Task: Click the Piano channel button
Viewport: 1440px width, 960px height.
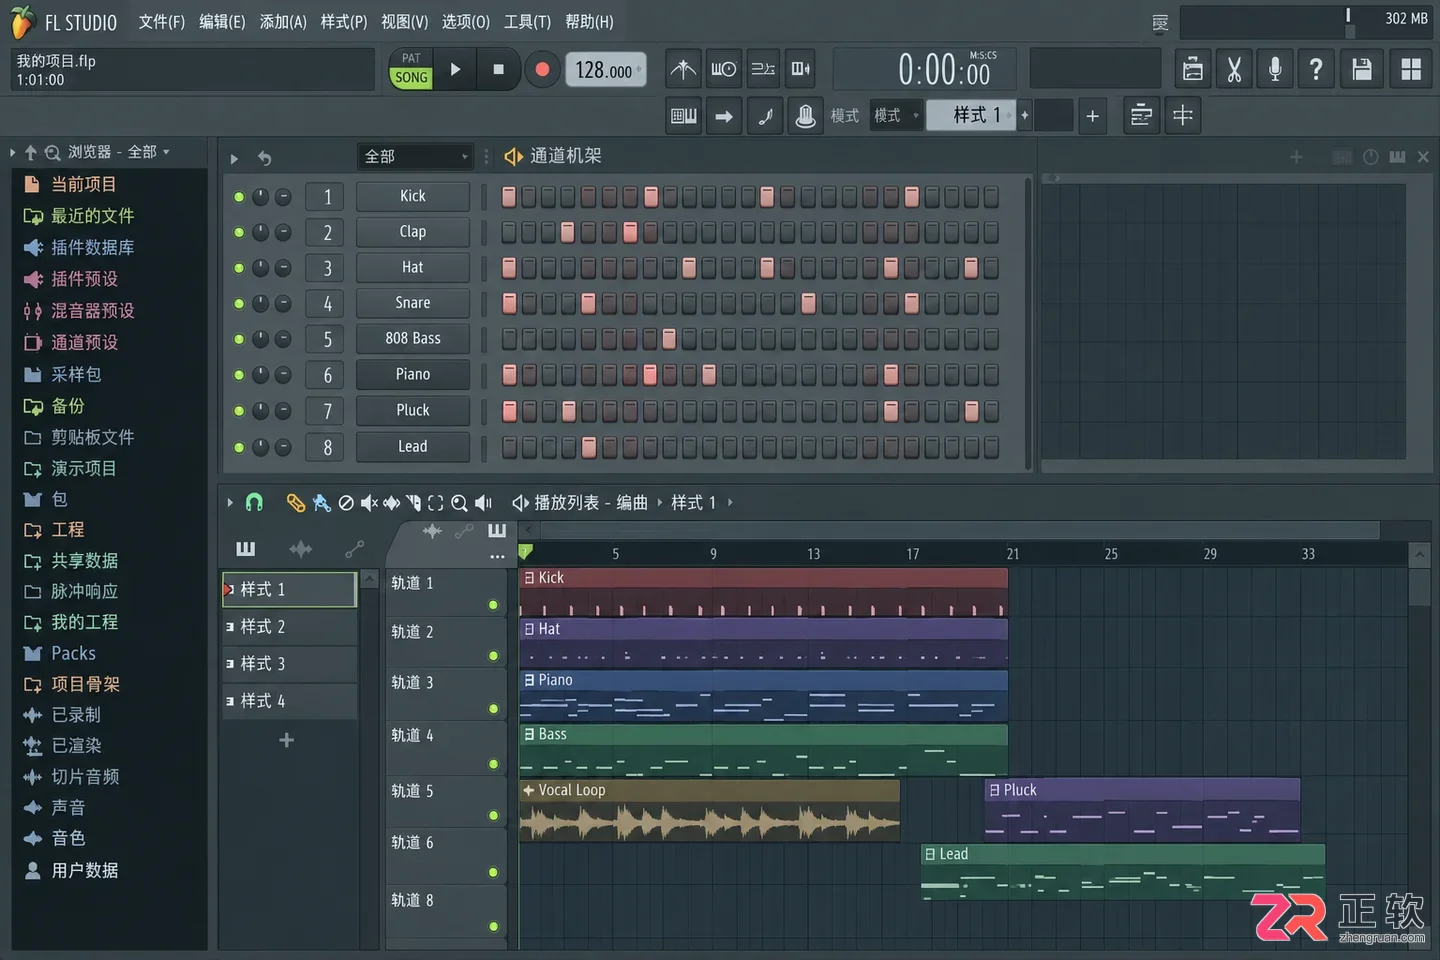Action: (413, 375)
